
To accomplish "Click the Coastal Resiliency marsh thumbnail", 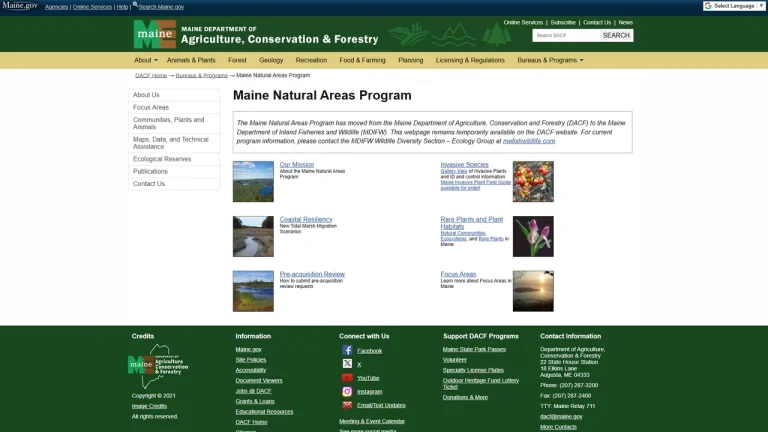I will pos(253,236).
